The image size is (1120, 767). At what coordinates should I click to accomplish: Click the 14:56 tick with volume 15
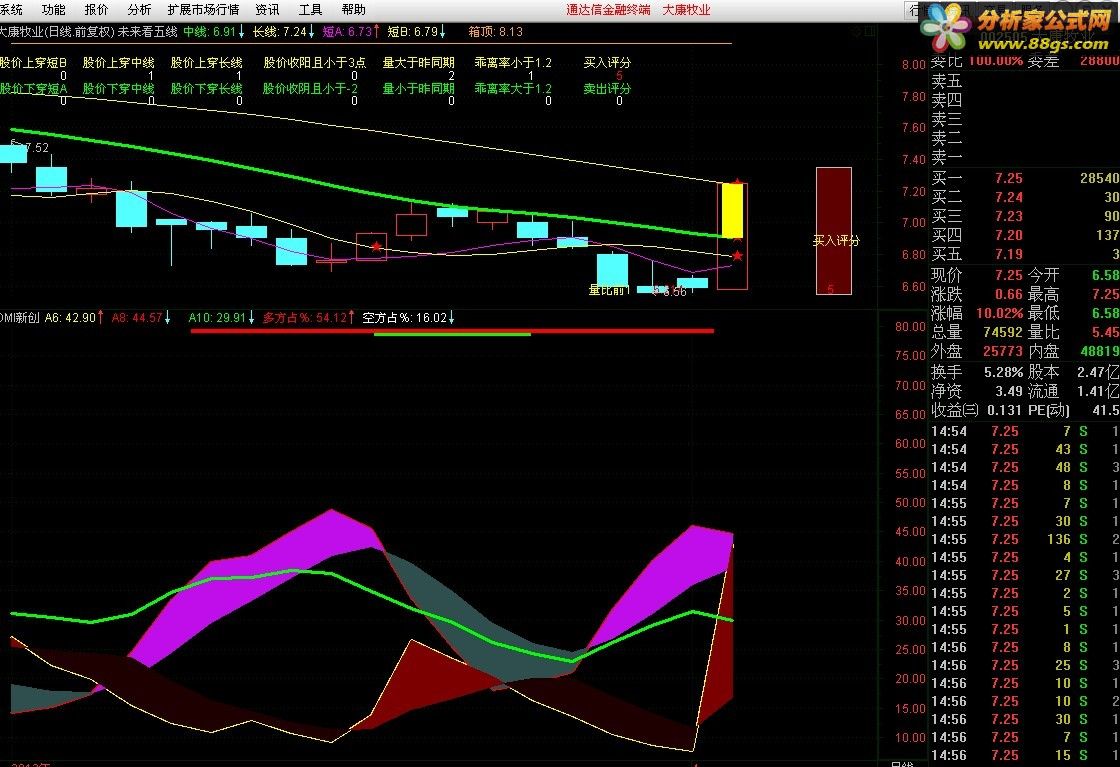1025,755
